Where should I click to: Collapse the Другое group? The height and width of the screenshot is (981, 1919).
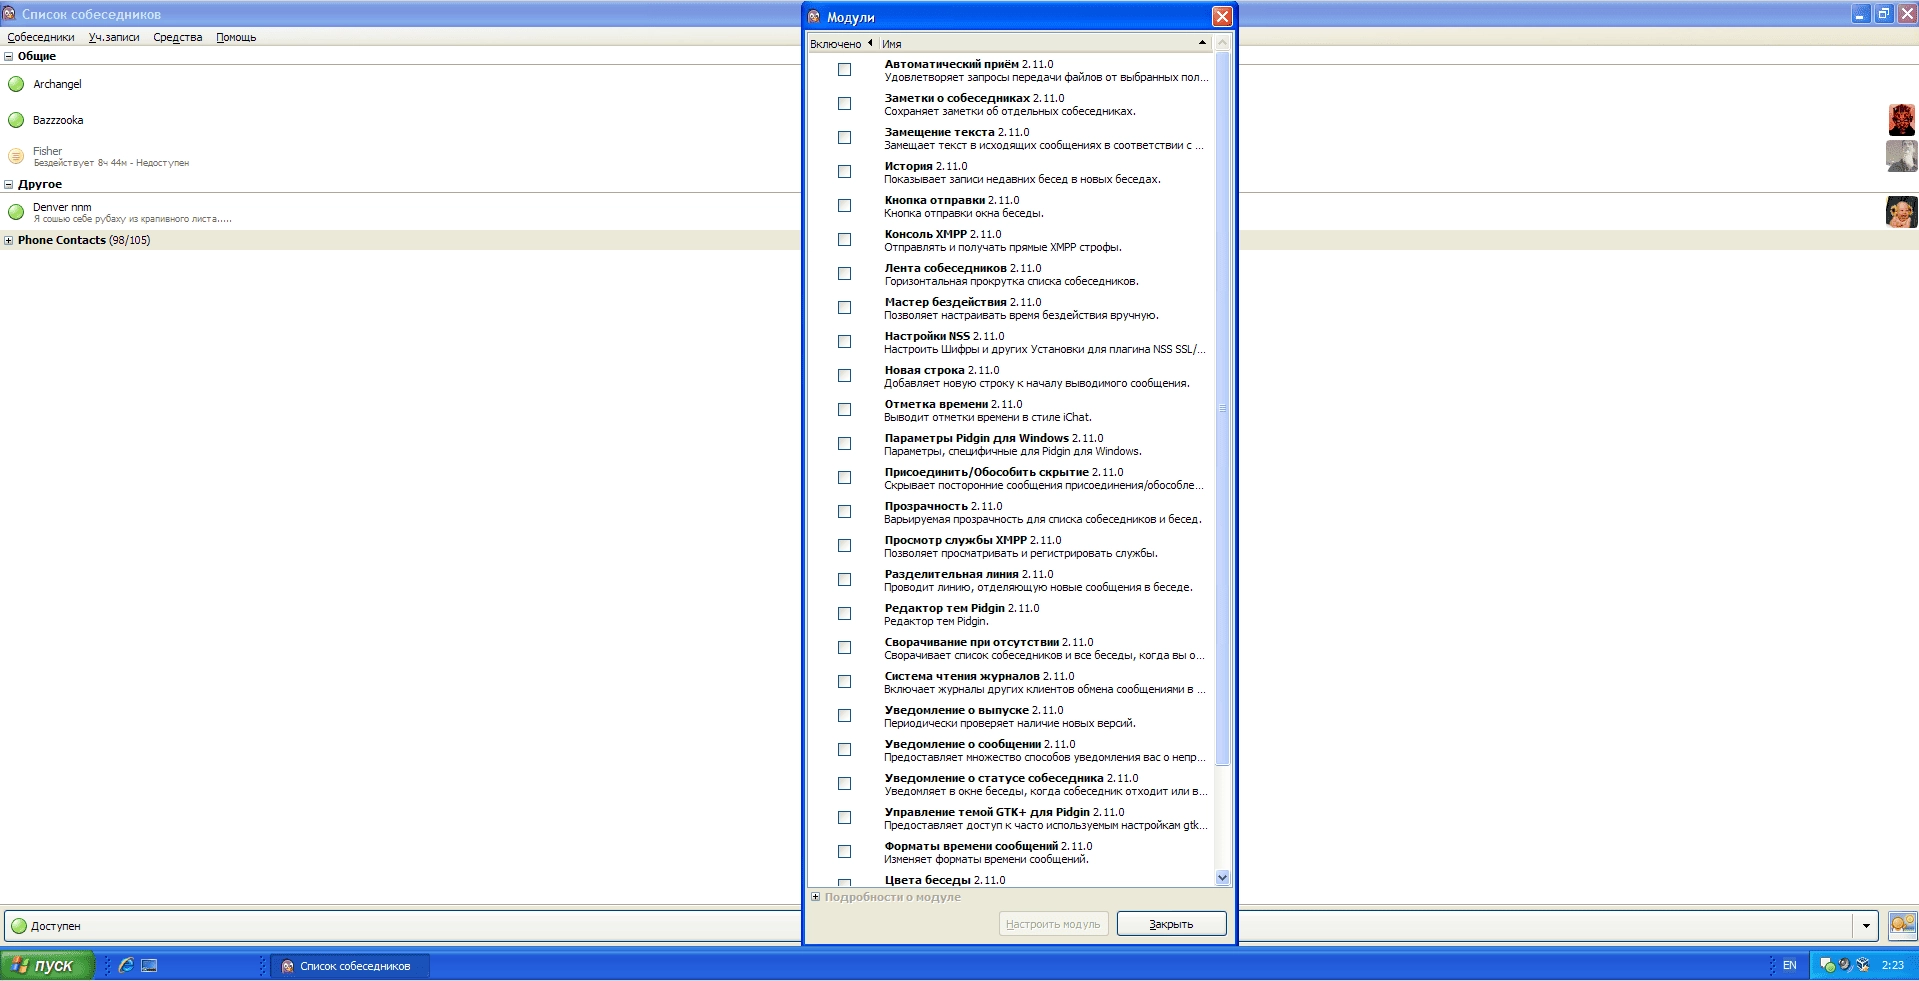[x=9, y=184]
